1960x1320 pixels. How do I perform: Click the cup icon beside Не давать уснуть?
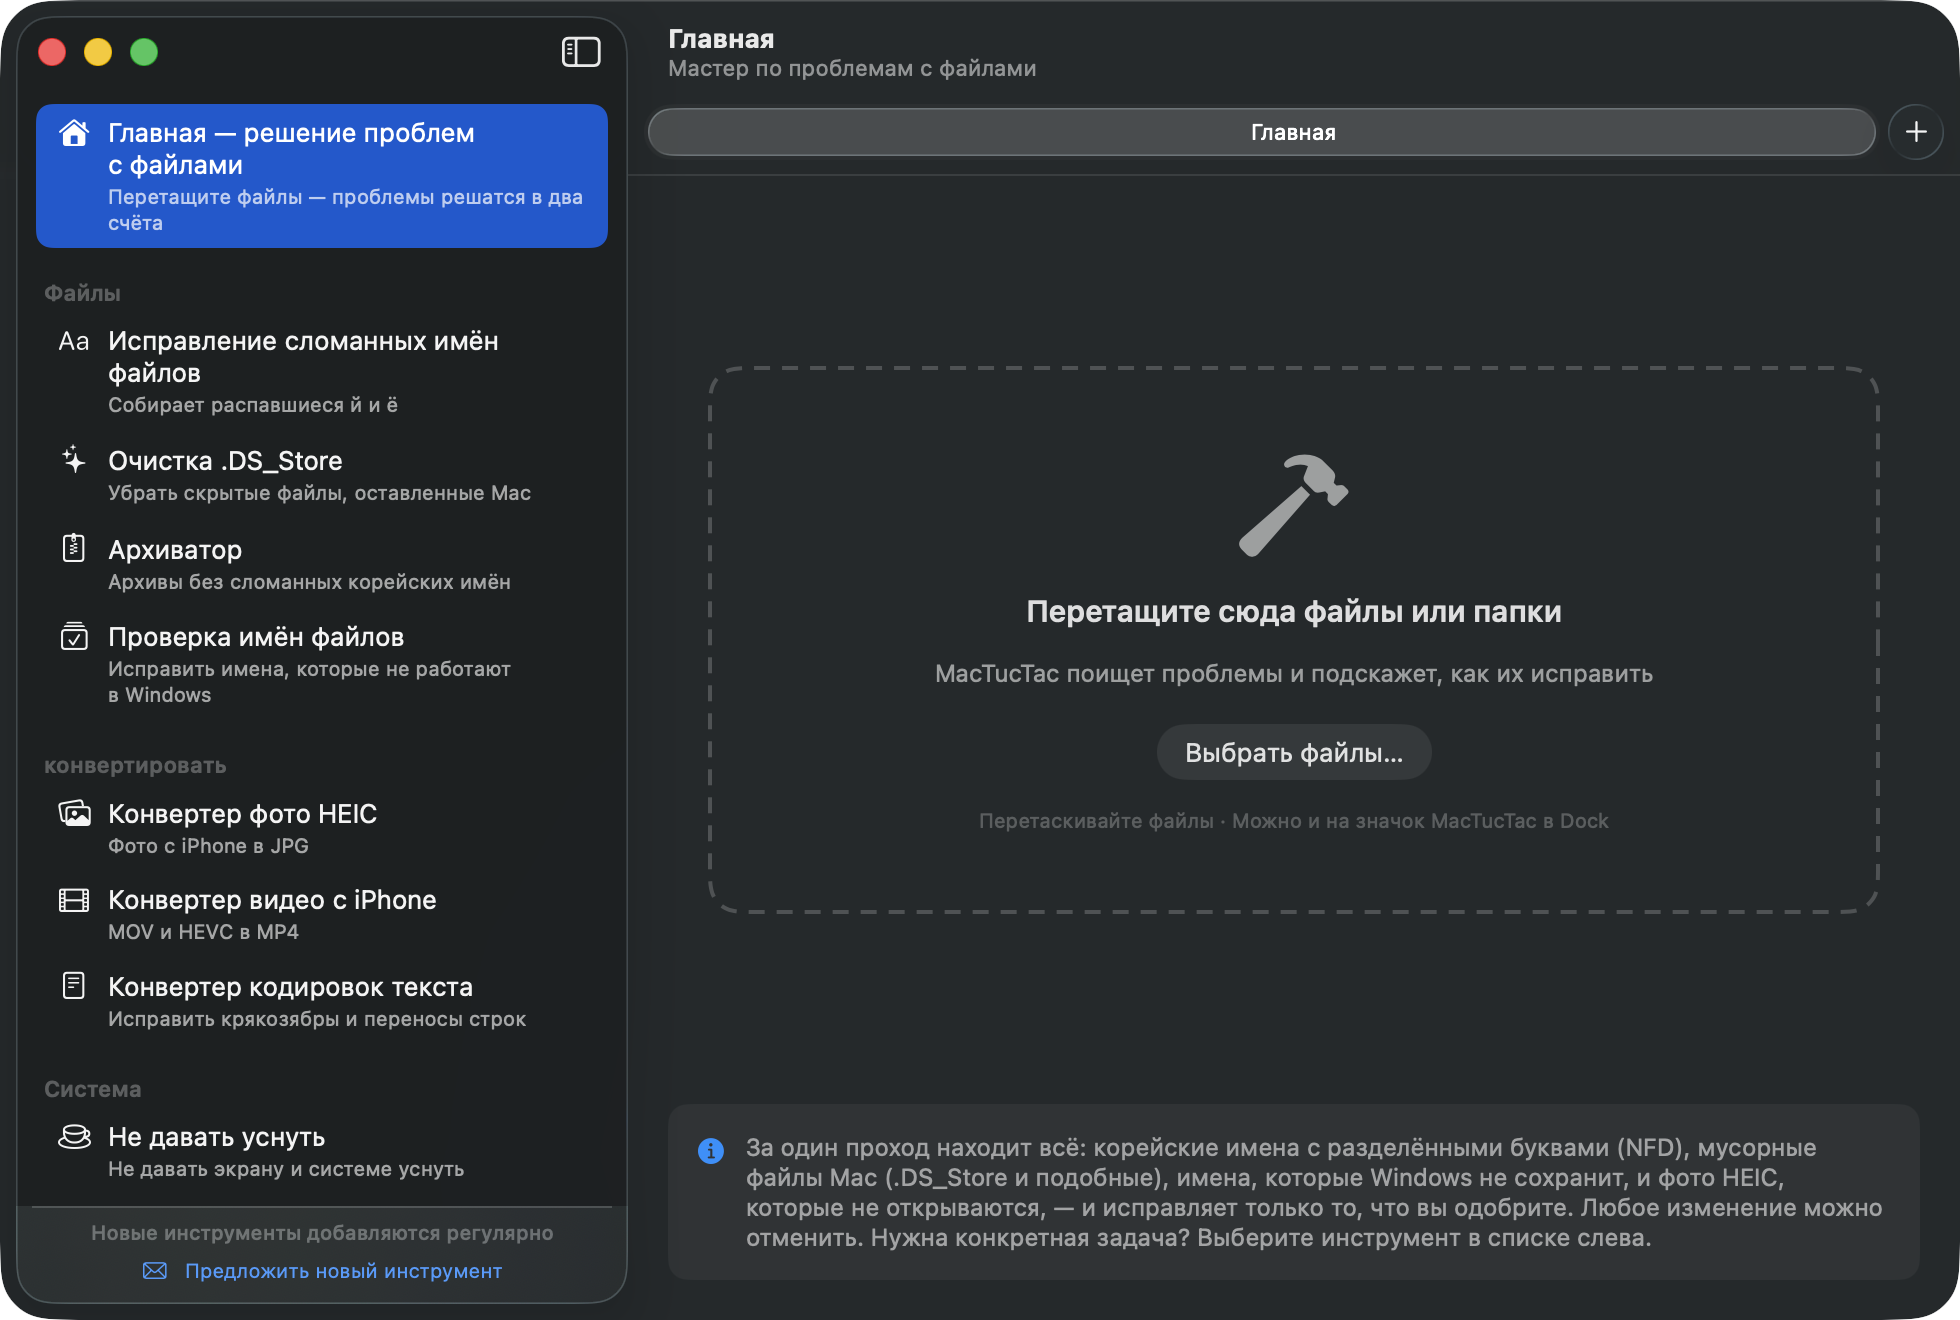click(74, 1136)
